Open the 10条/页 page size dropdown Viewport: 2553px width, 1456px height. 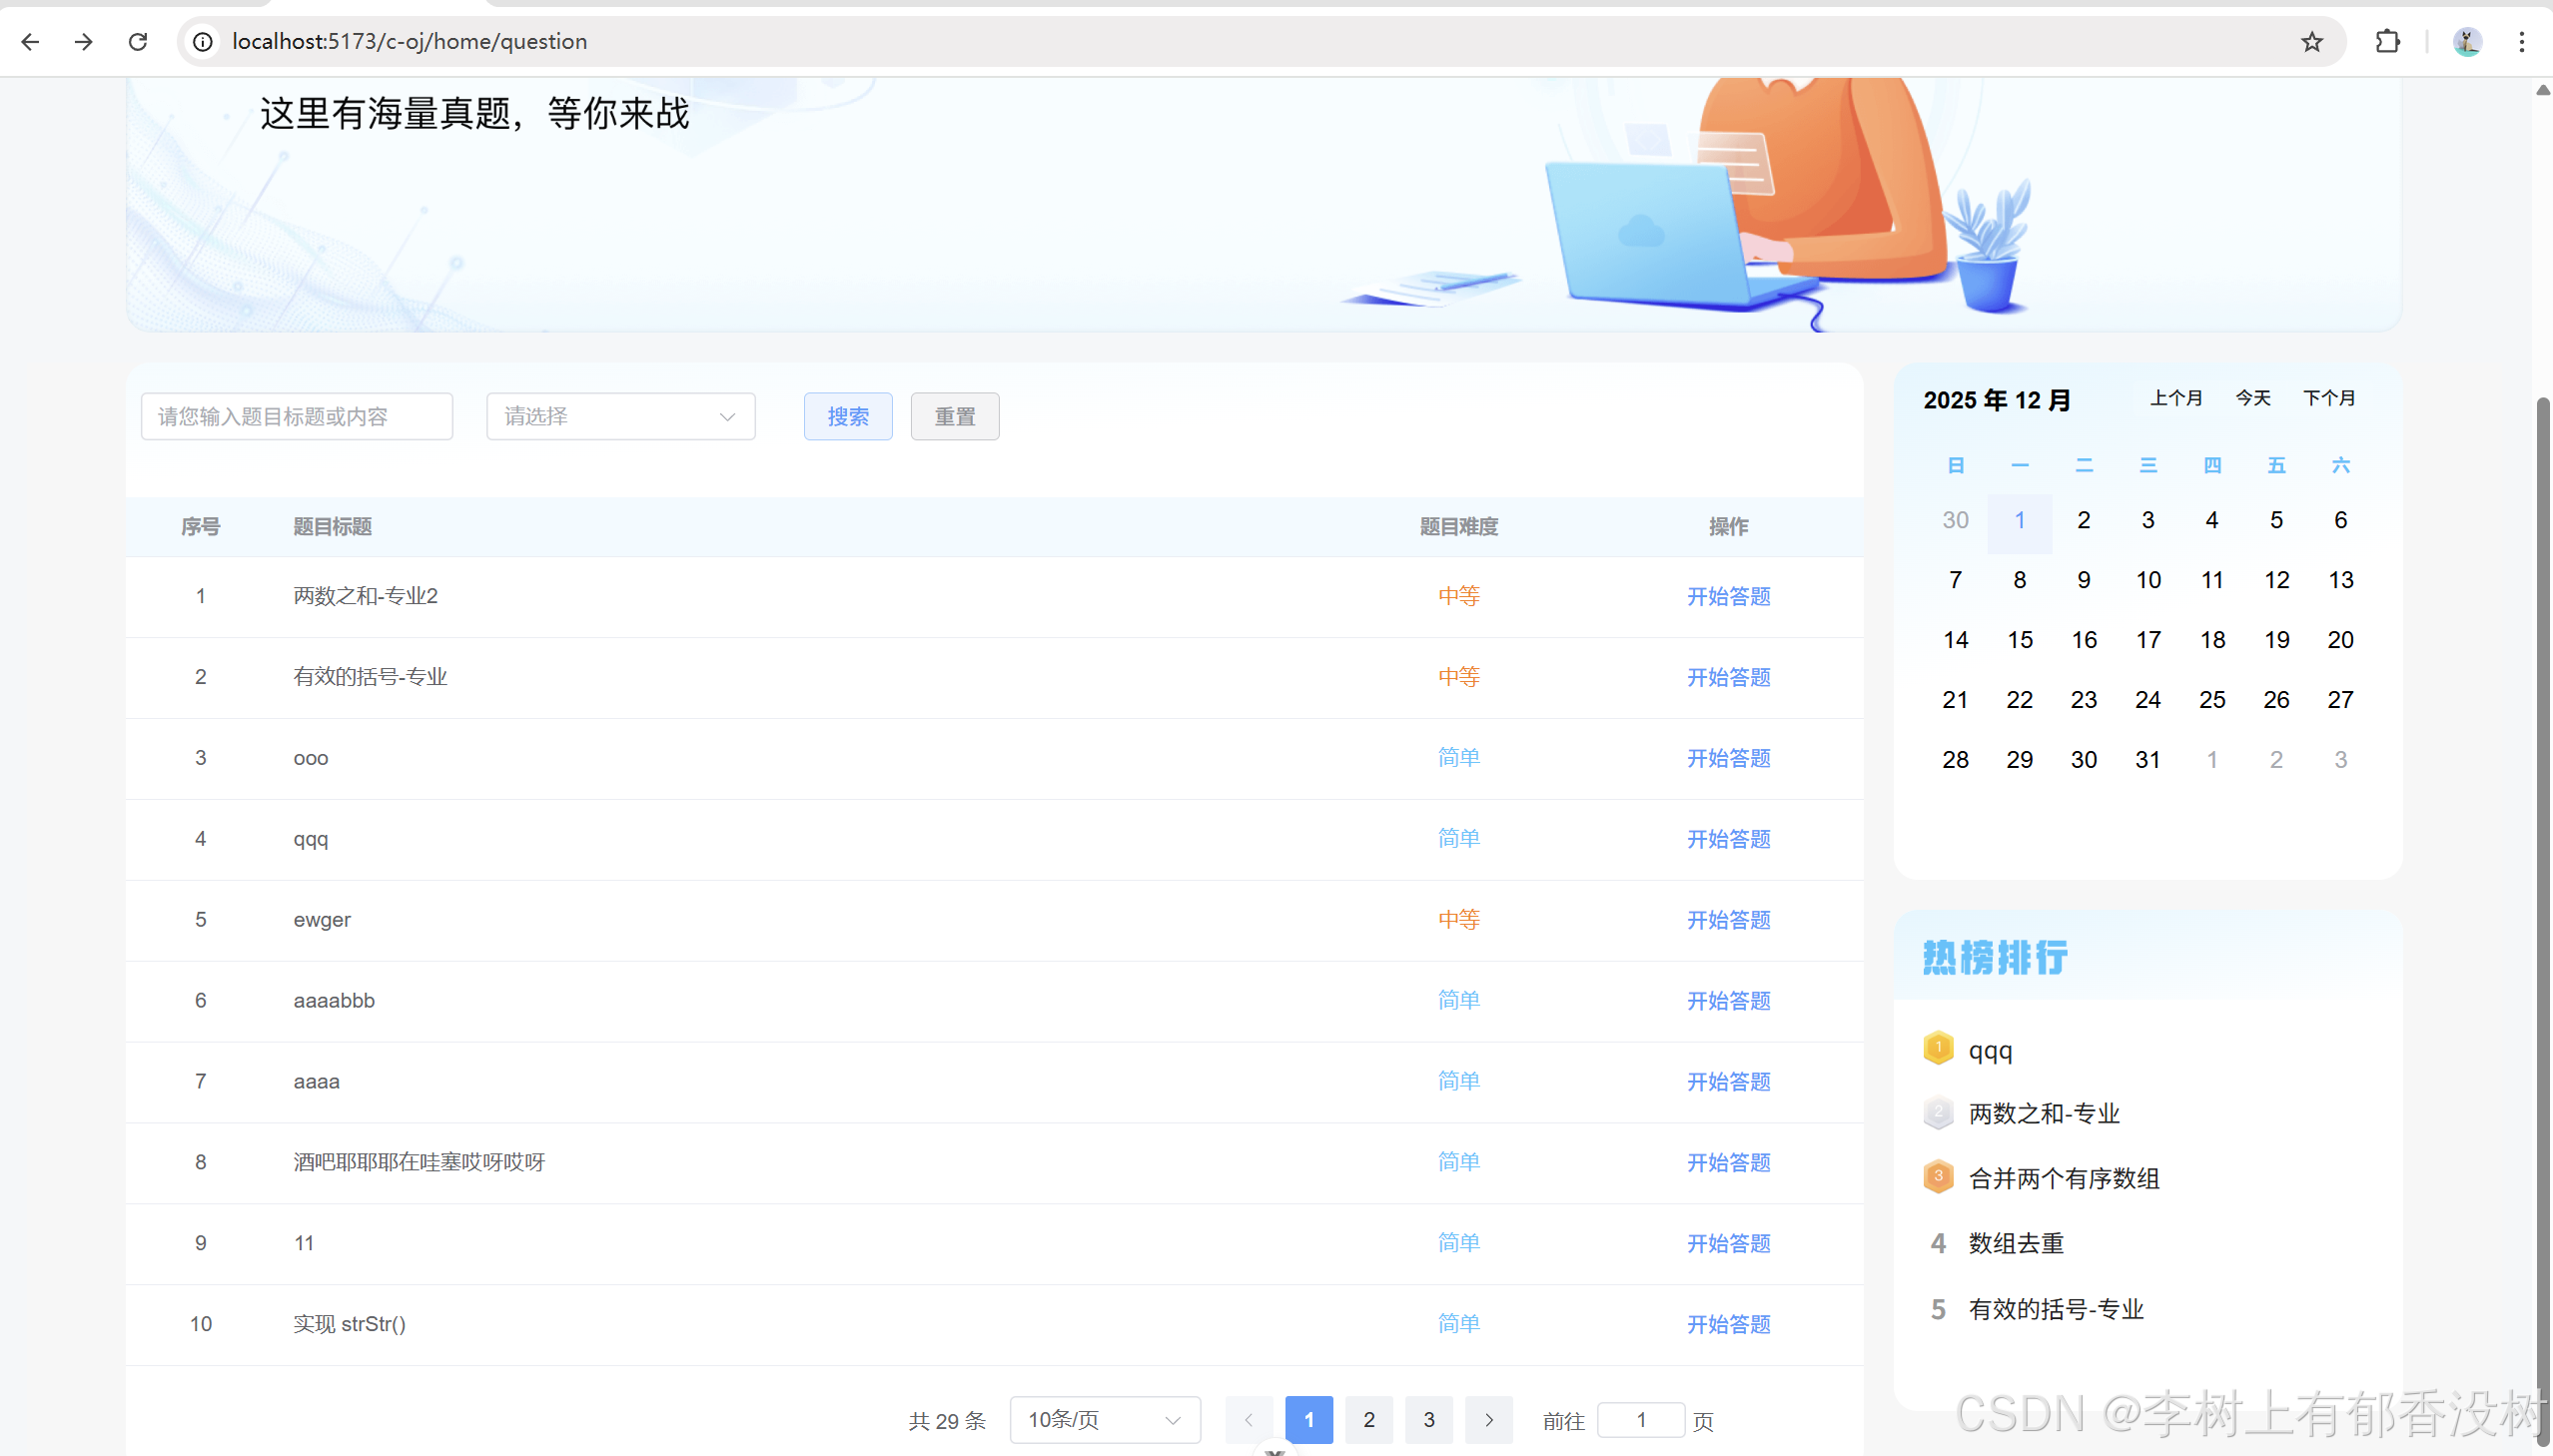click(x=1104, y=1419)
